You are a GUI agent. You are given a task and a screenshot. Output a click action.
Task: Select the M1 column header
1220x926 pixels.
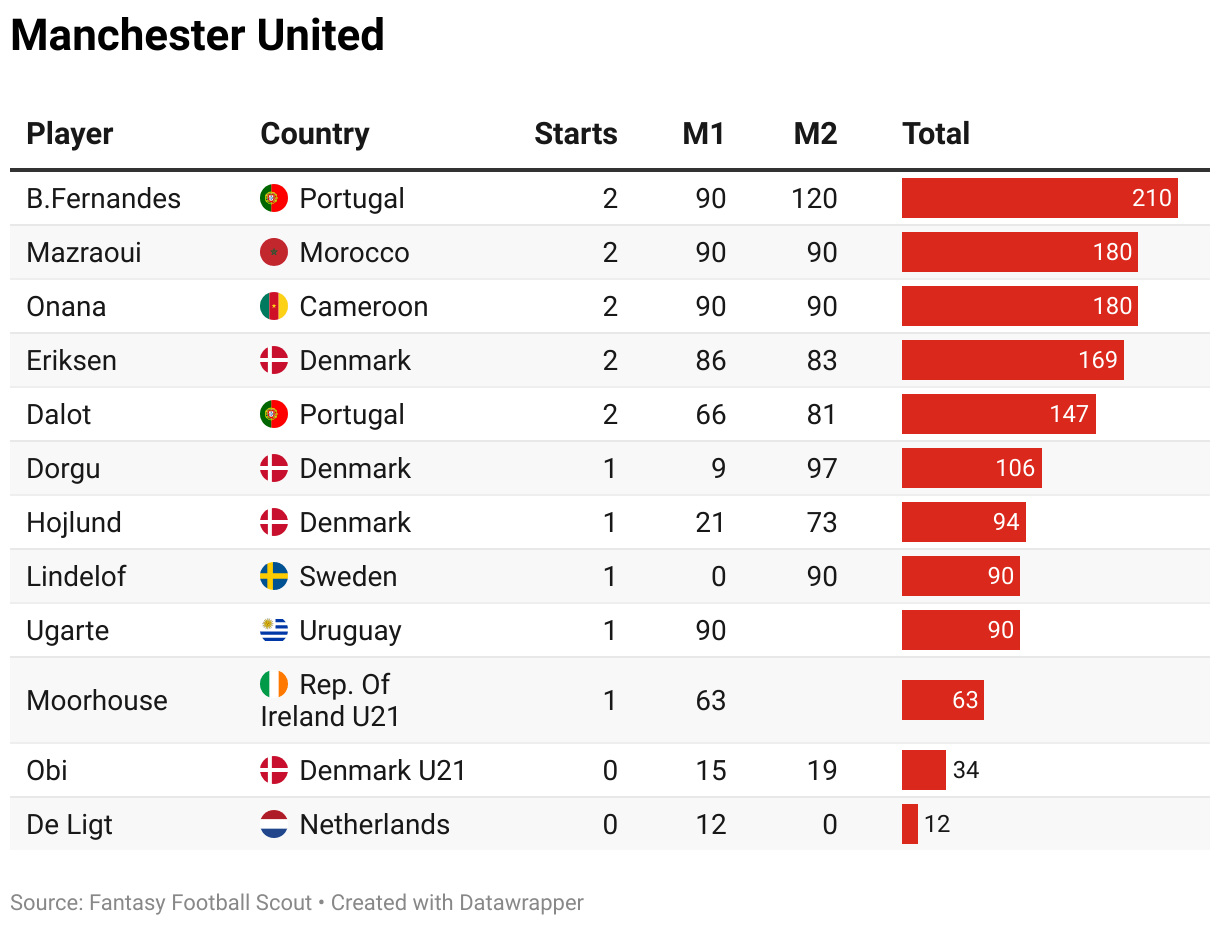[704, 134]
